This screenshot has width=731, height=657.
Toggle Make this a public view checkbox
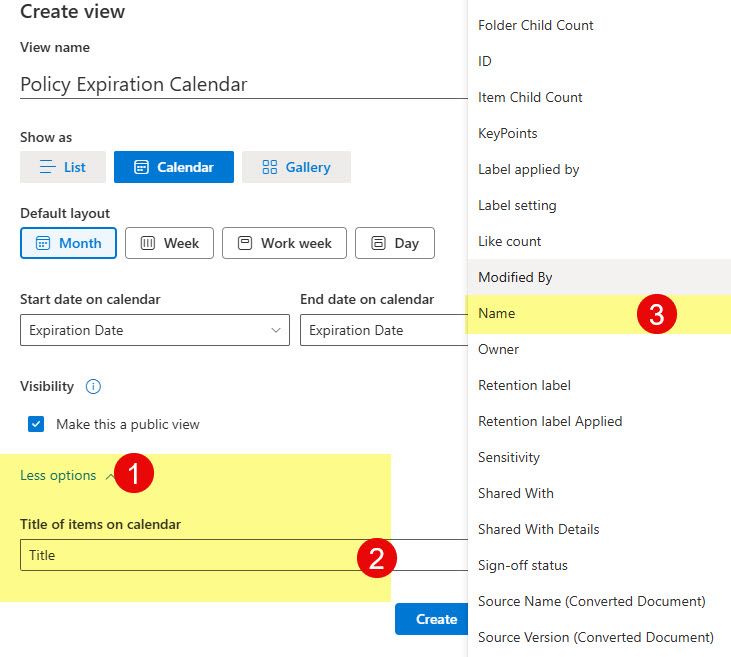click(x=36, y=424)
